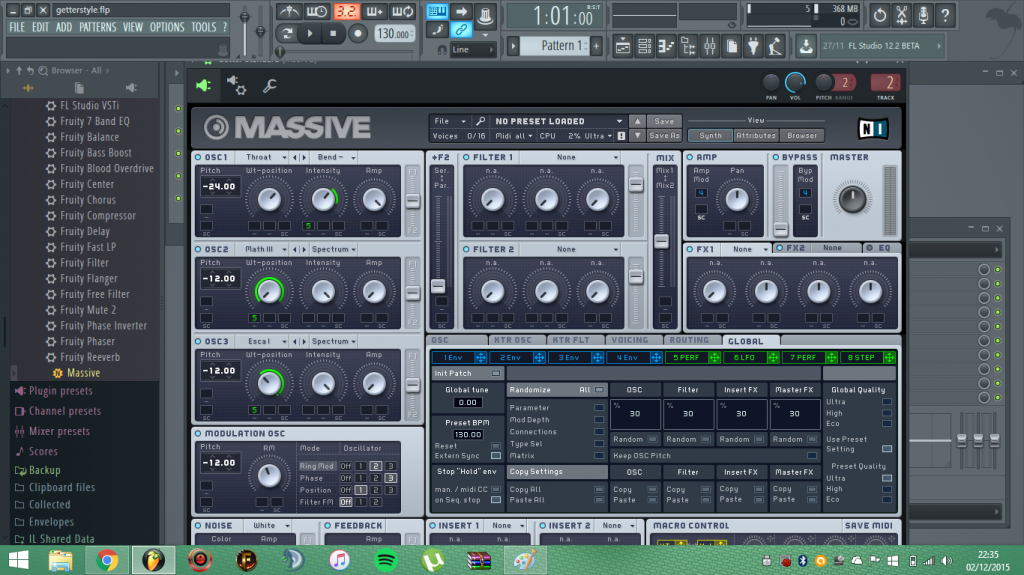Open the piano roll icon

tap(666, 46)
